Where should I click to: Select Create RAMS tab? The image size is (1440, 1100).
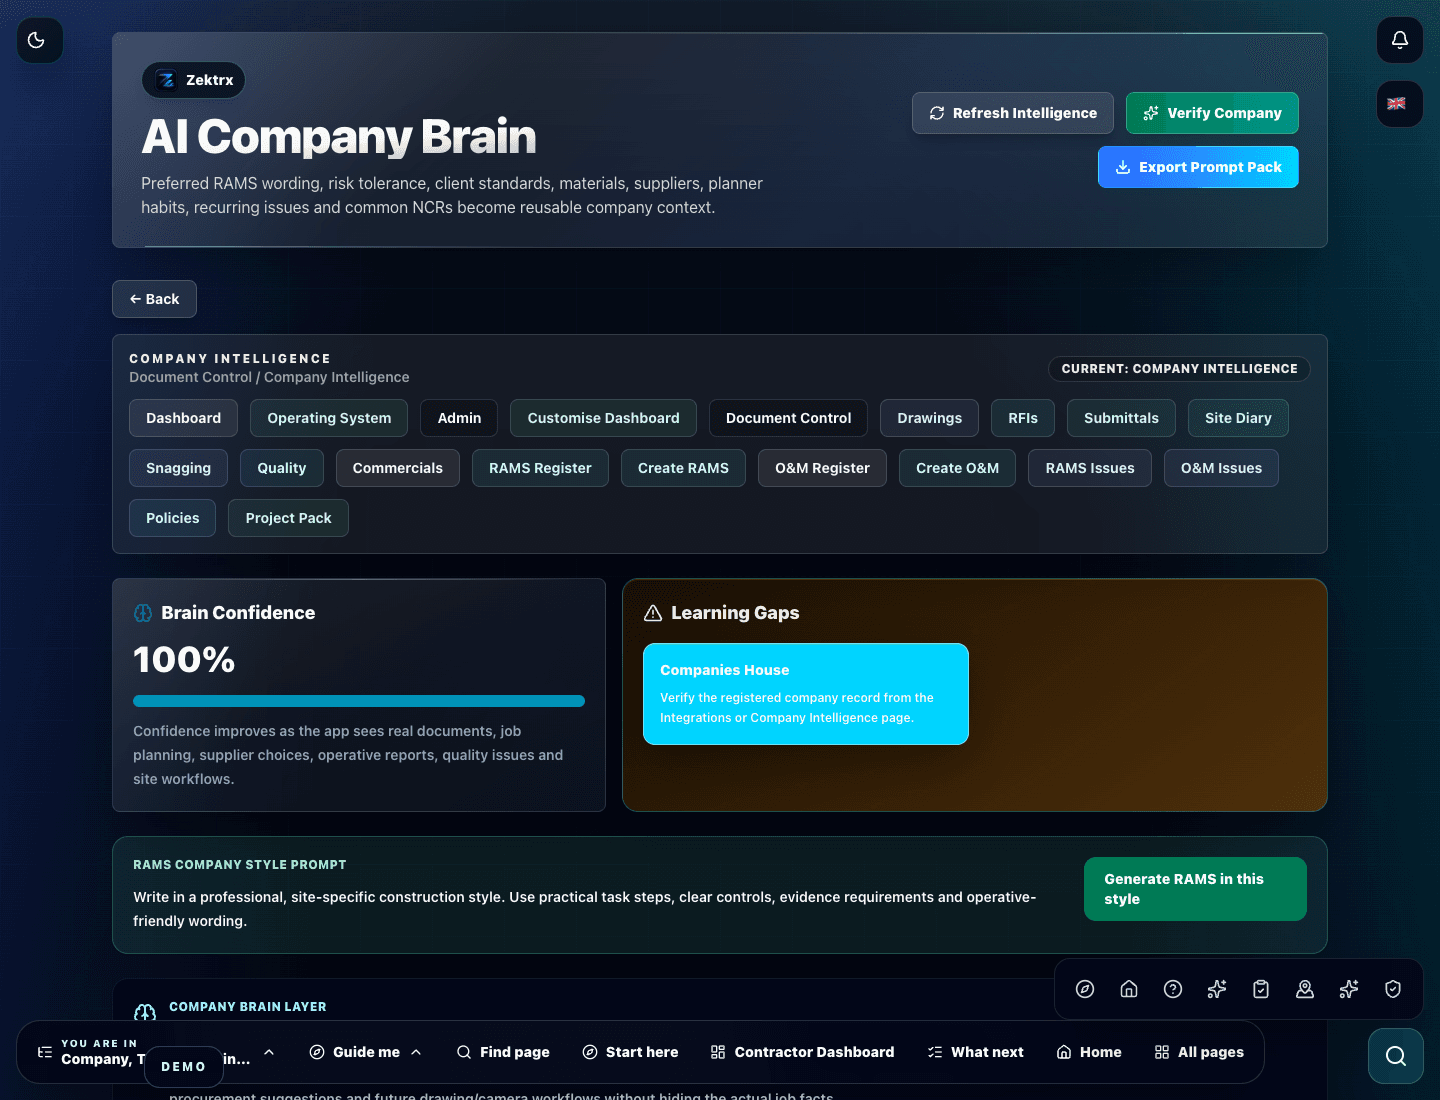683,468
